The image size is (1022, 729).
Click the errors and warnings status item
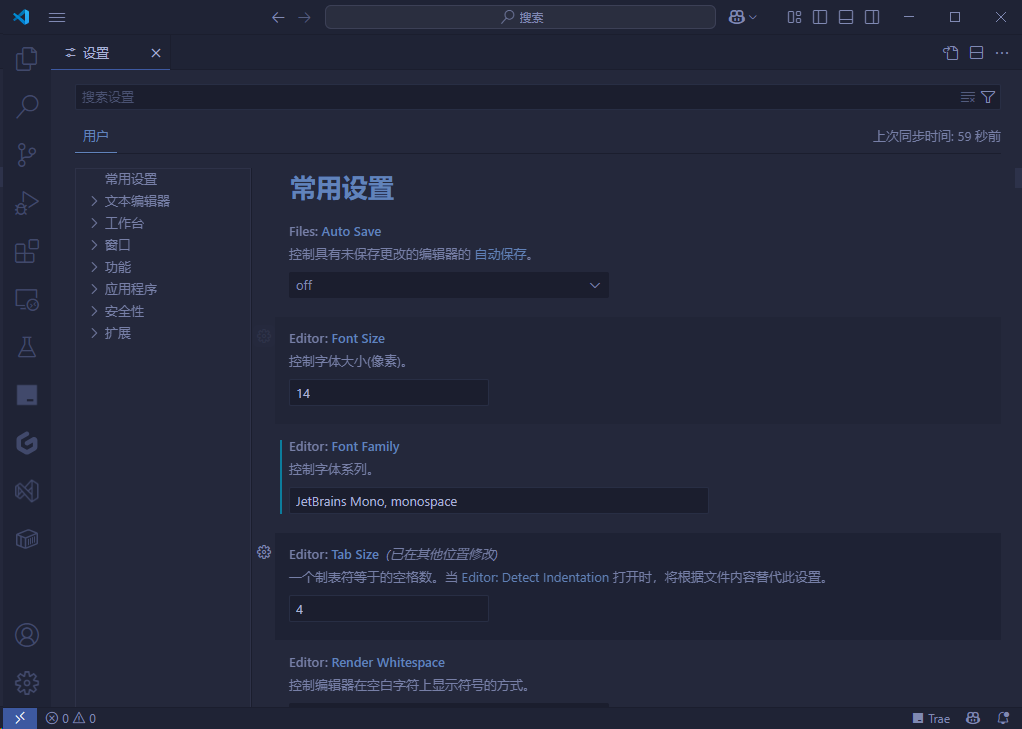click(70, 718)
